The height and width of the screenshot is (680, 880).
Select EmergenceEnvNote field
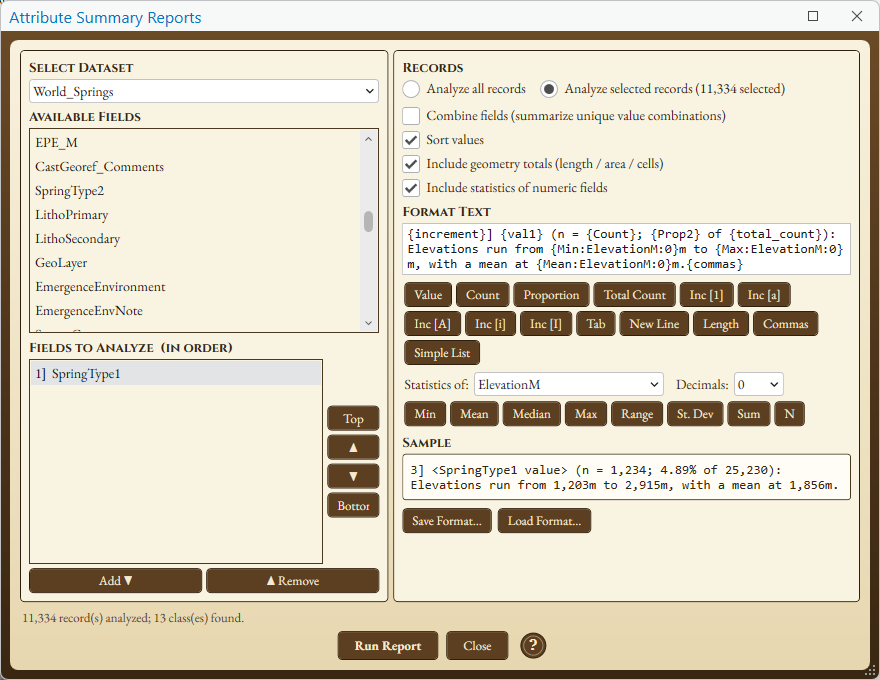195,311
